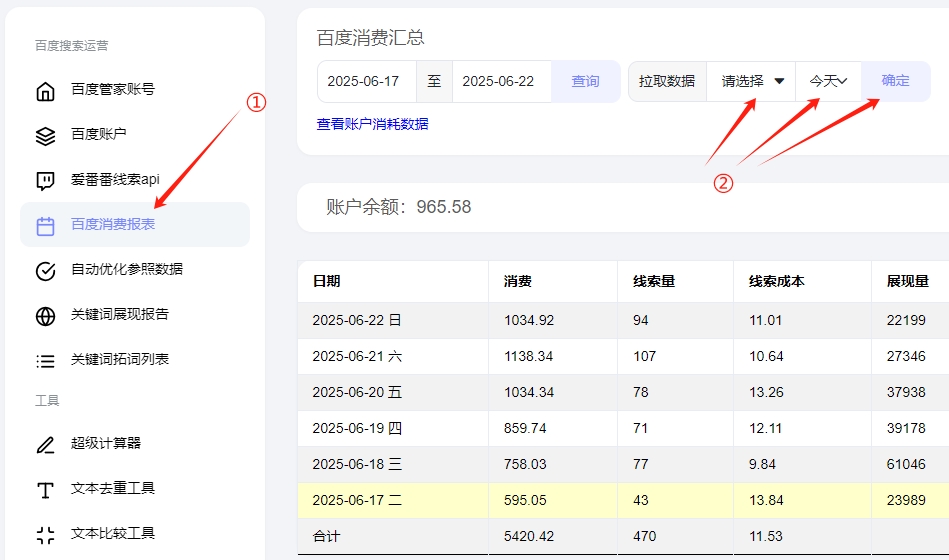
Task: Select the 2025-06-21 六 row date
Action: tap(357, 356)
